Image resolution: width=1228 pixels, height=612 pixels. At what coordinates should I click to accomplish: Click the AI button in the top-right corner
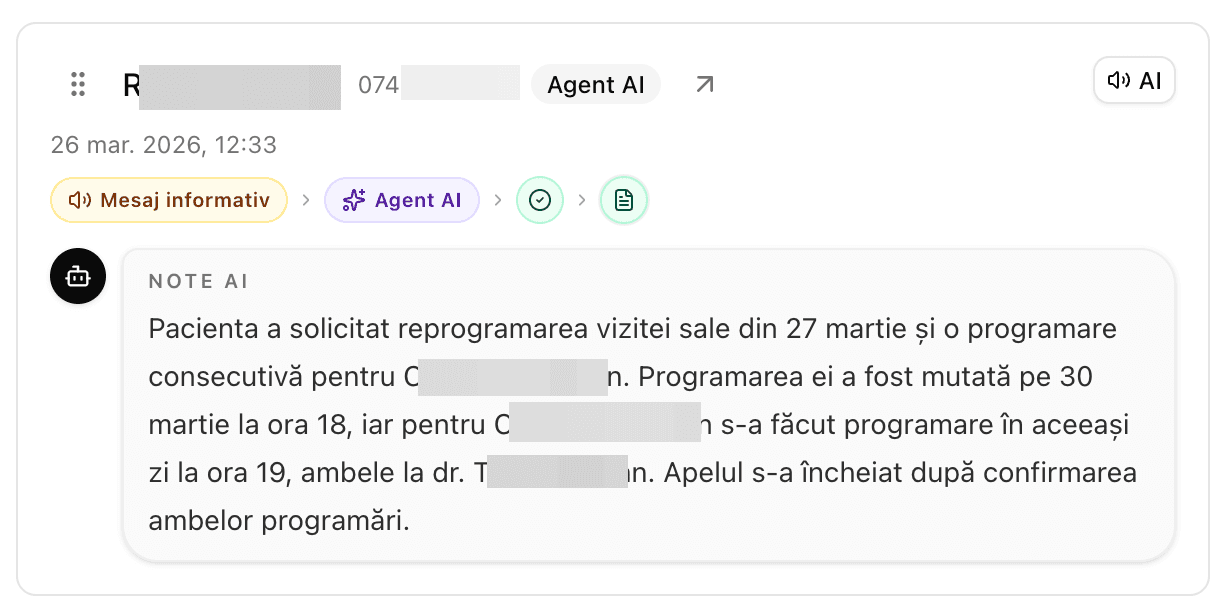(x=1134, y=80)
